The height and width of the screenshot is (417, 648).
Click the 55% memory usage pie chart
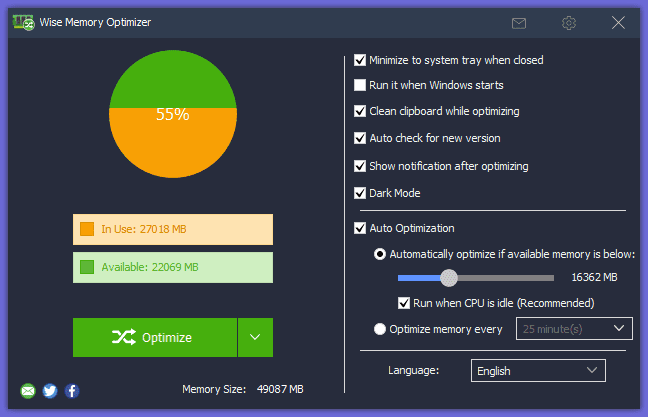(x=173, y=114)
